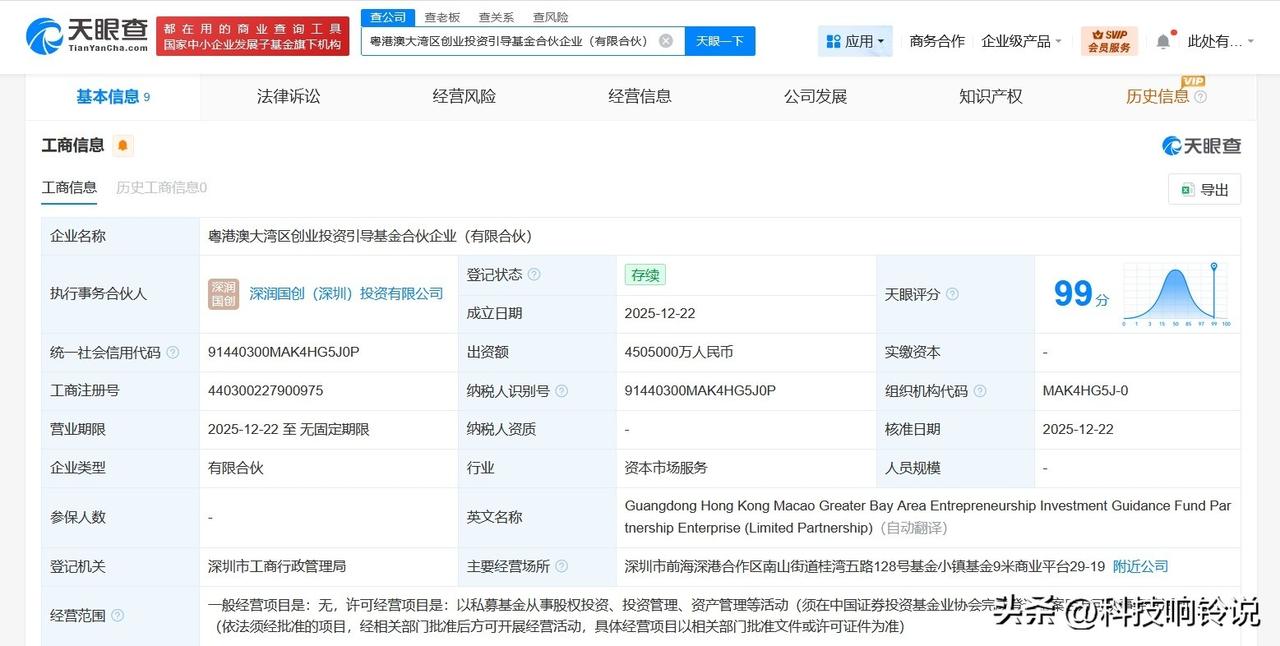Click the 导出 export button

(x=1204, y=189)
